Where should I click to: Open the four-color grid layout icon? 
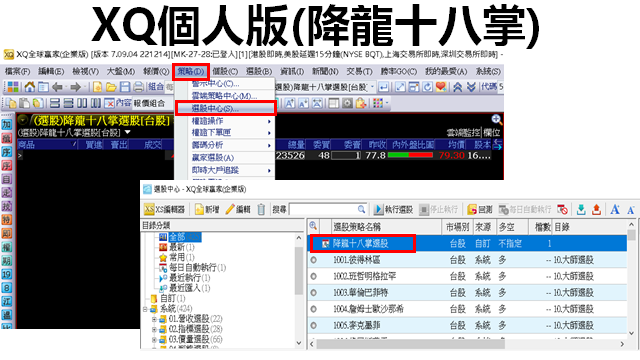point(13,87)
